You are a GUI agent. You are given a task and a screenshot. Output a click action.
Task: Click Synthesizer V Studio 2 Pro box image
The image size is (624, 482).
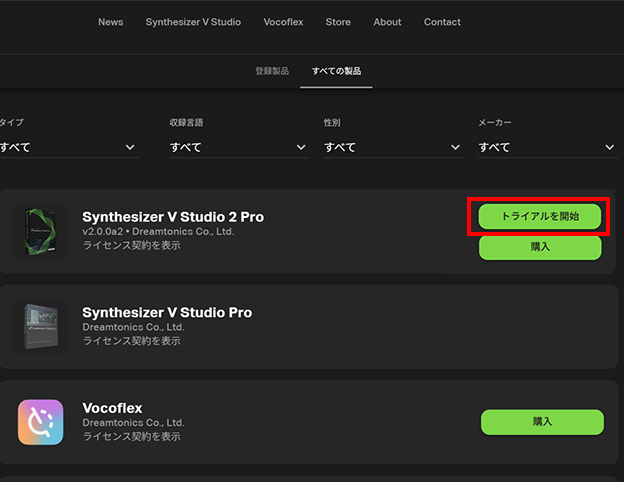coord(41,231)
